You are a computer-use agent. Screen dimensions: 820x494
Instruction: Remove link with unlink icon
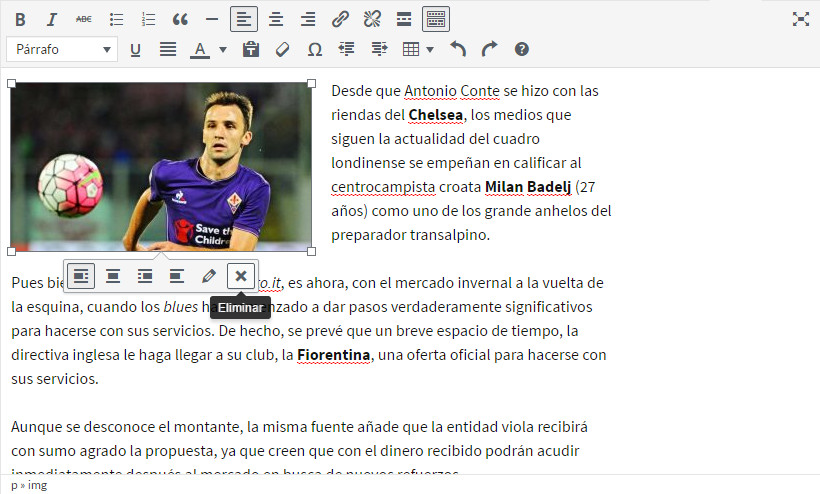(372, 20)
